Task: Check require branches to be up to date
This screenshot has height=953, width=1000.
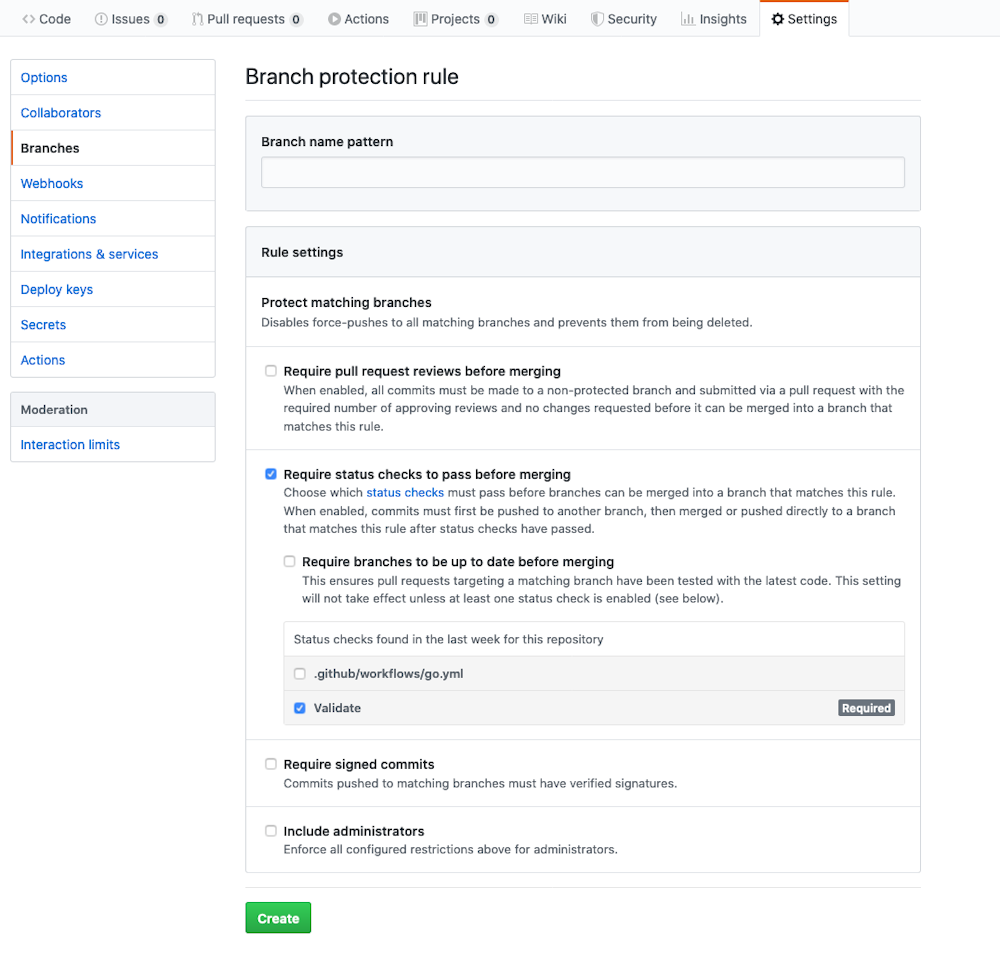Action: (x=289, y=561)
